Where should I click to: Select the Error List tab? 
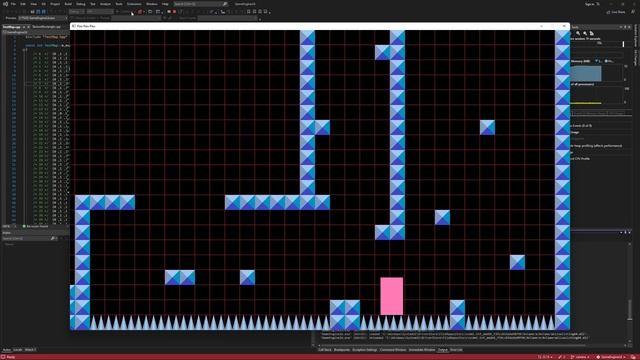tap(456, 350)
